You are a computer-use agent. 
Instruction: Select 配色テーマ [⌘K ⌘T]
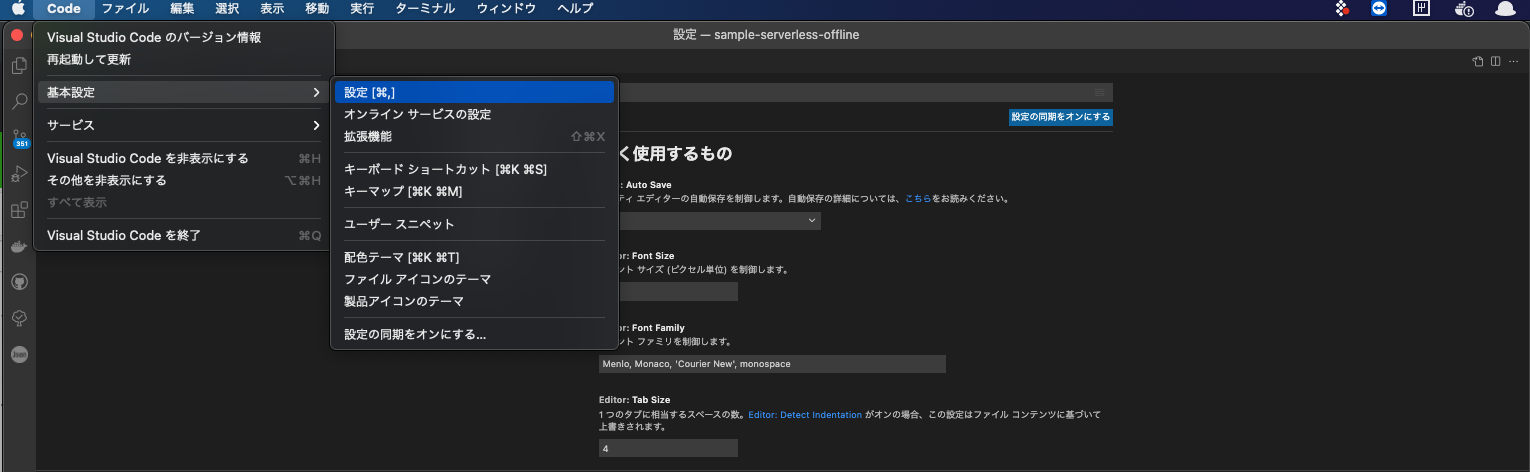point(475,257)
